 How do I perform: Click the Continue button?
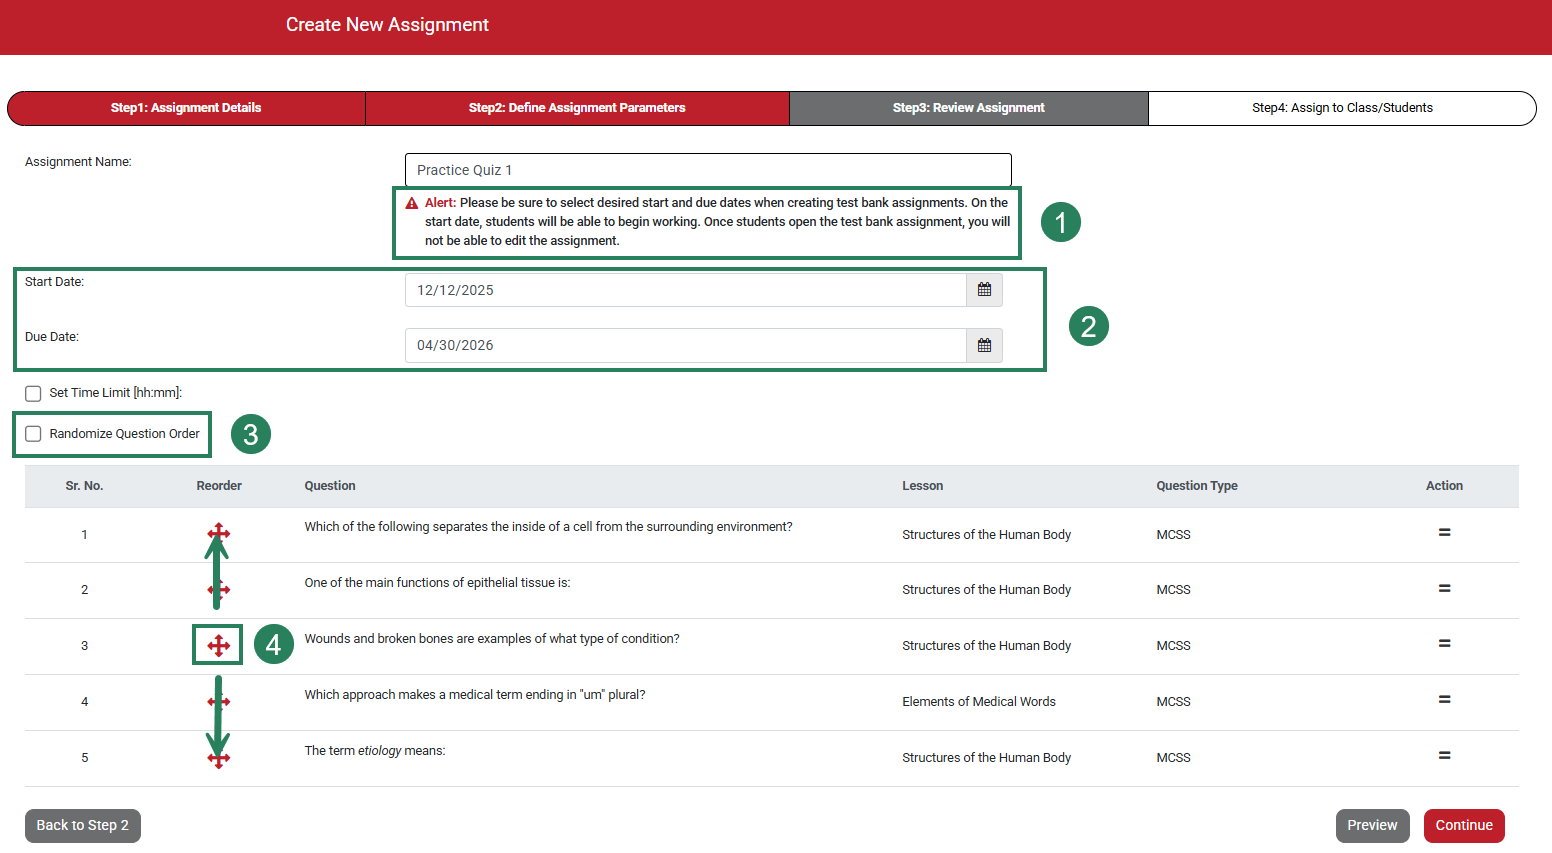coord(1464,825)
